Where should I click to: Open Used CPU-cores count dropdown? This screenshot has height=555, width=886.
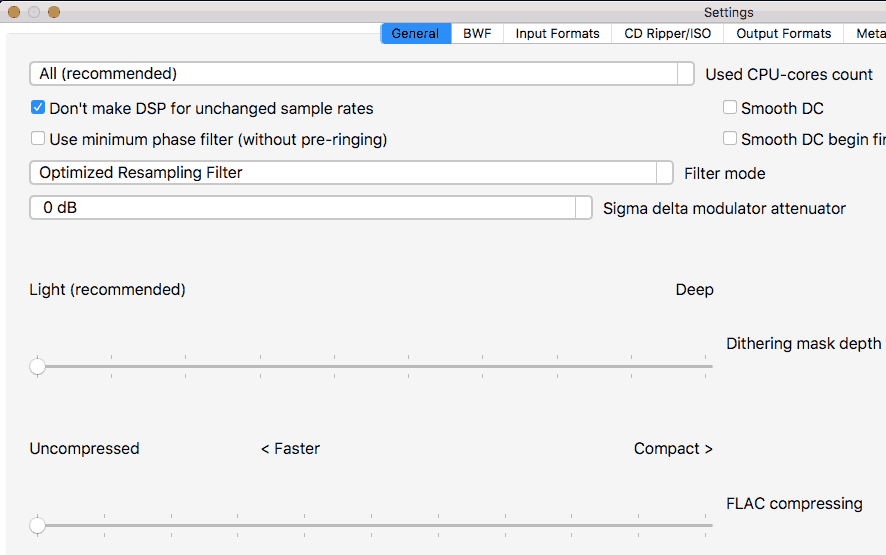point(362,73)
